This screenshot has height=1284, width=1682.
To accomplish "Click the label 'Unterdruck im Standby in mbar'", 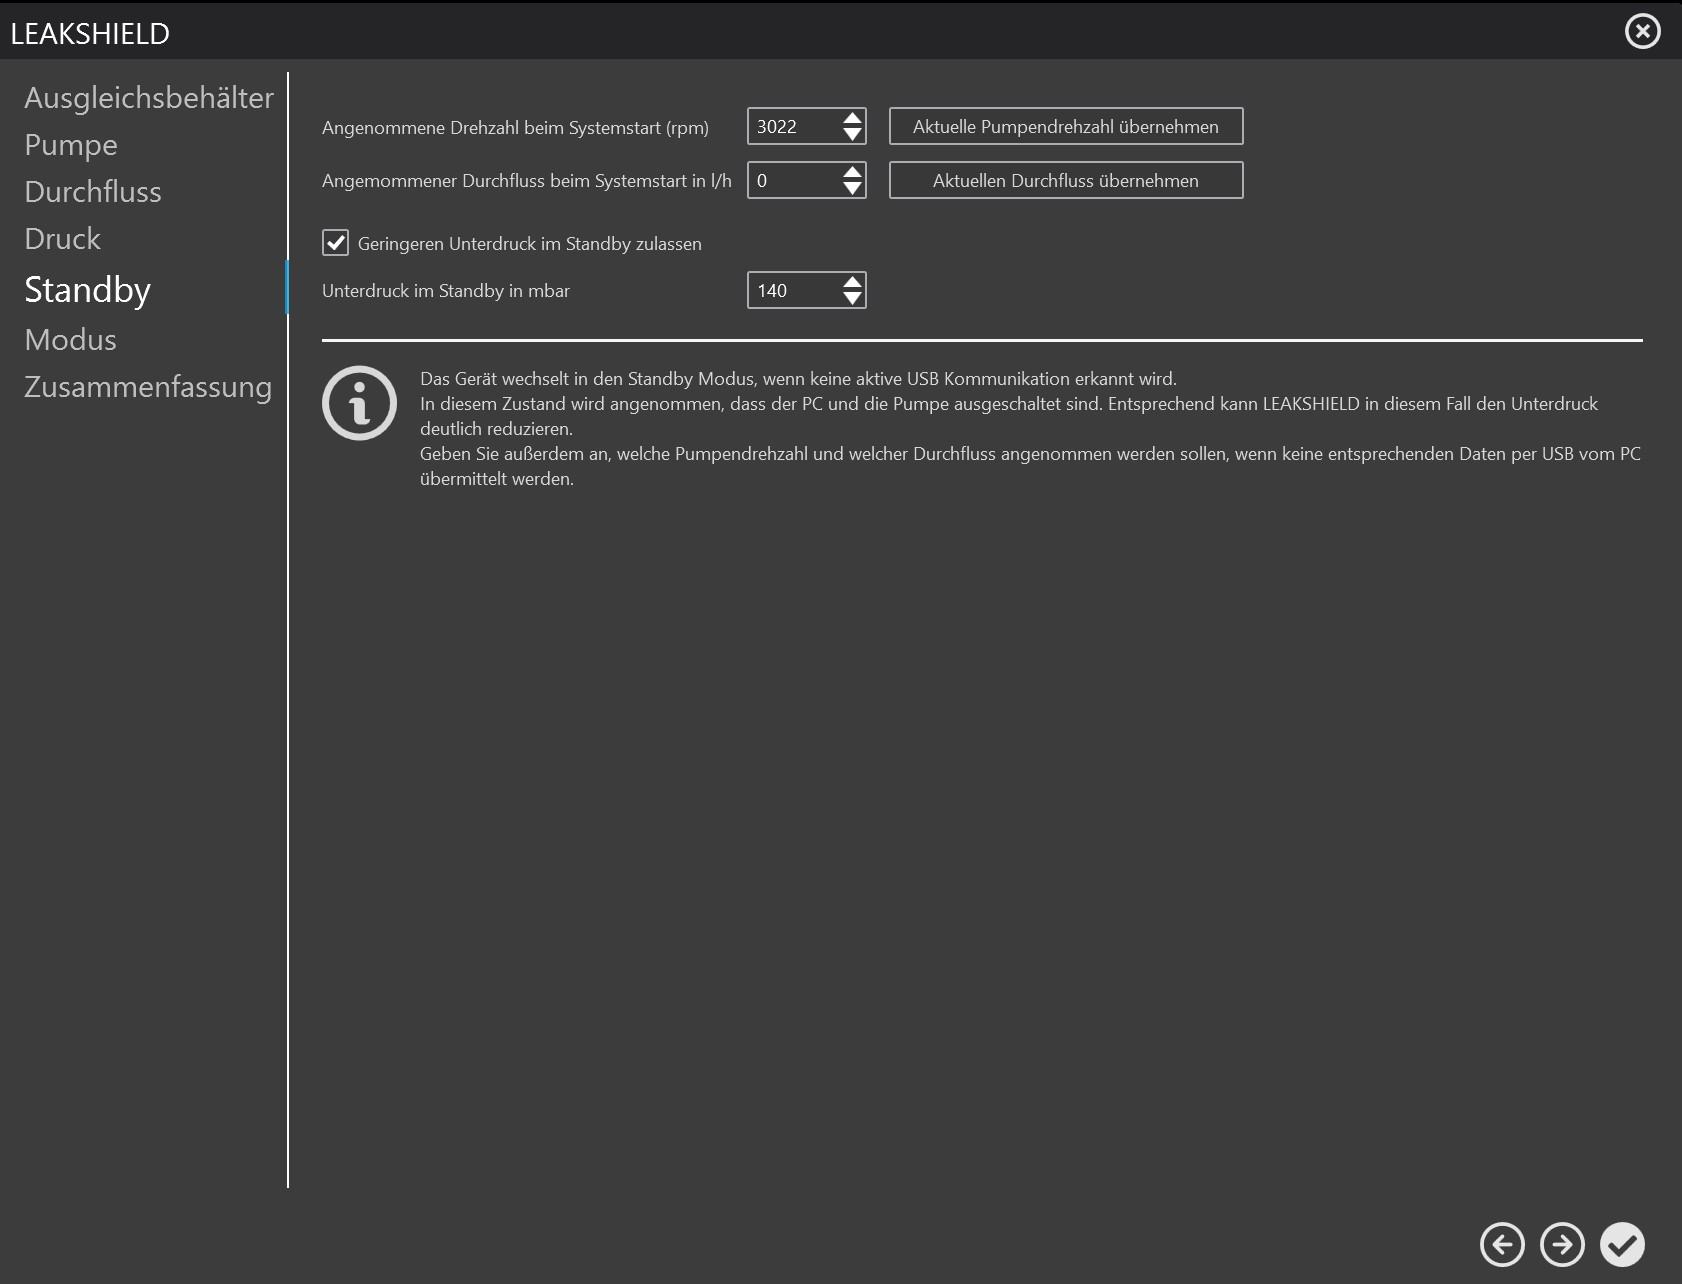I will (446, 291).
